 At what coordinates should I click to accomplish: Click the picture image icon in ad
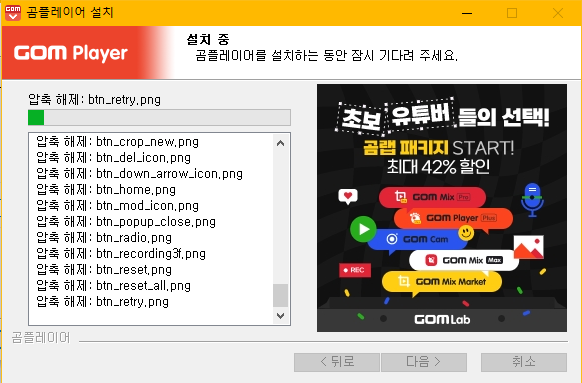(x=529, y=247)
